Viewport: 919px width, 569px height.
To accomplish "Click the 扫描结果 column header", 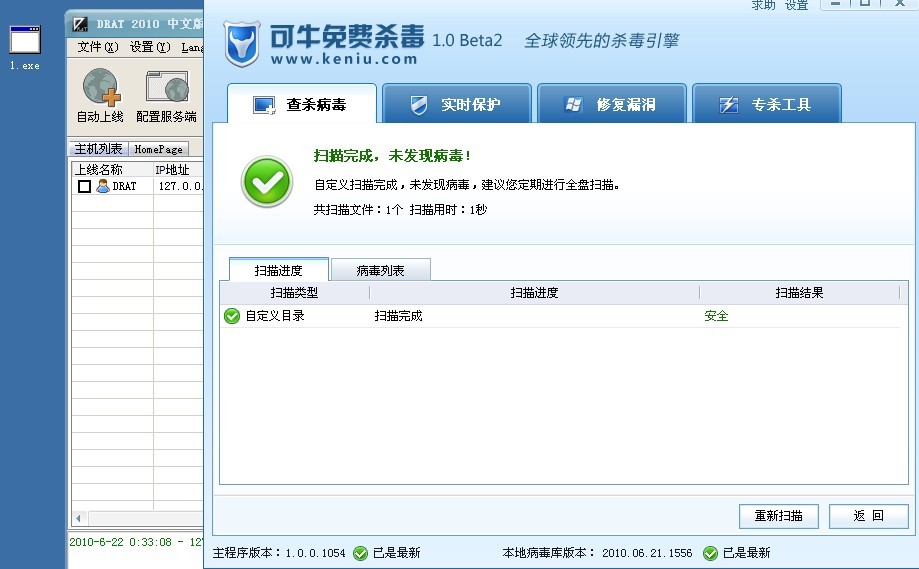I will (x=799, y=292).
